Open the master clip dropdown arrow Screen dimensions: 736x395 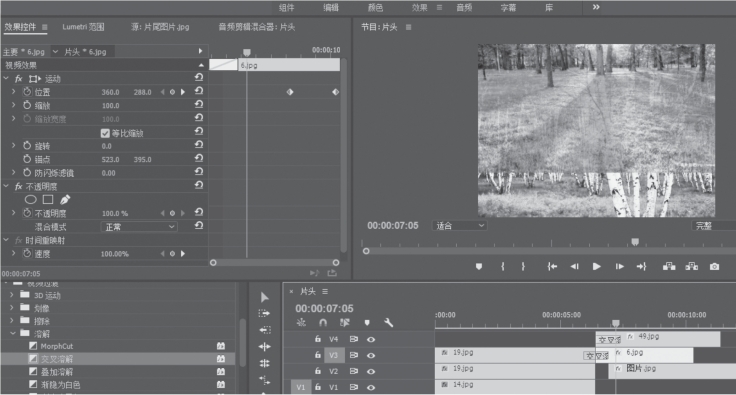55,52
